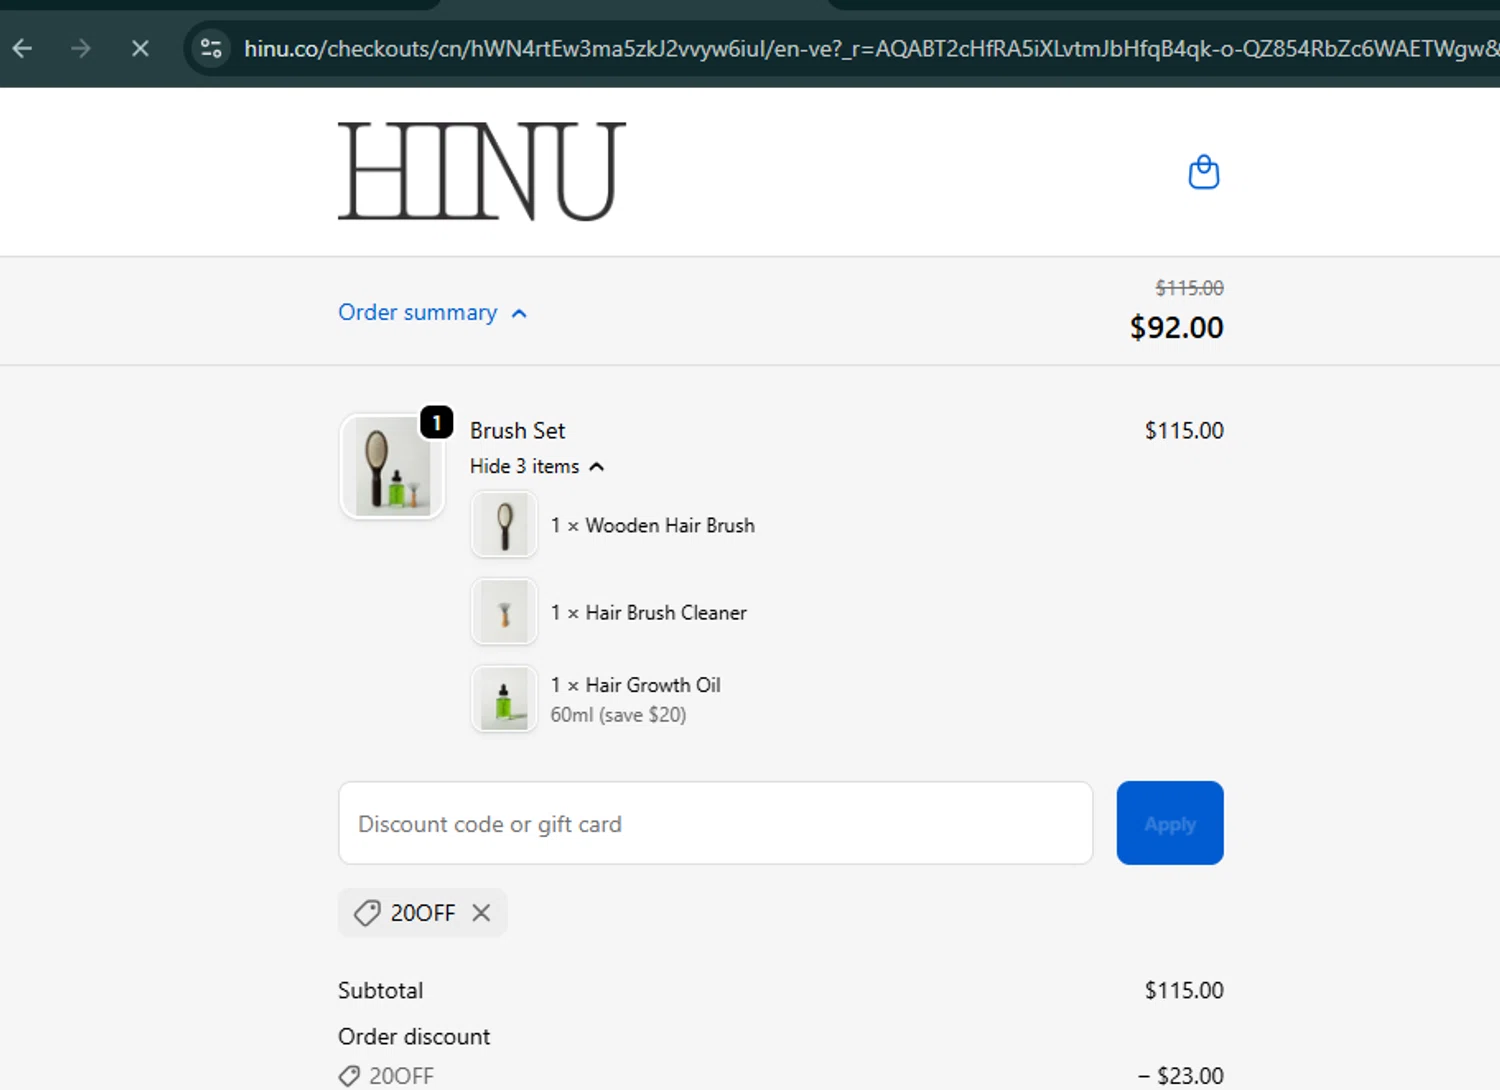Click the − $23.00 discount amount

coord(1180,1076)
